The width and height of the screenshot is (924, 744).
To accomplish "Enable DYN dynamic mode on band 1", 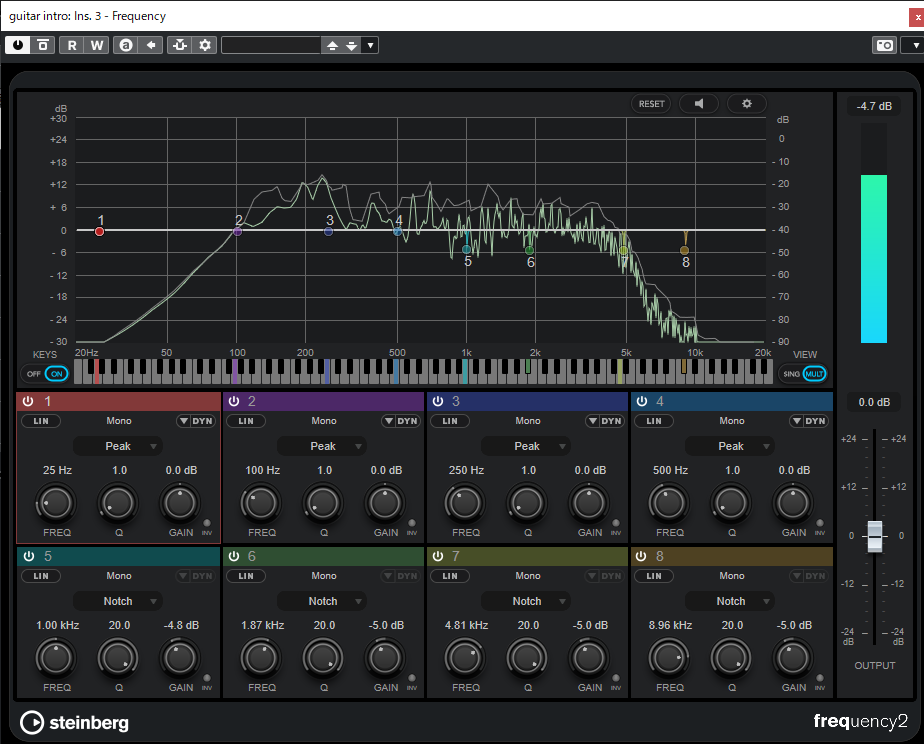I will tap(196, 421).
